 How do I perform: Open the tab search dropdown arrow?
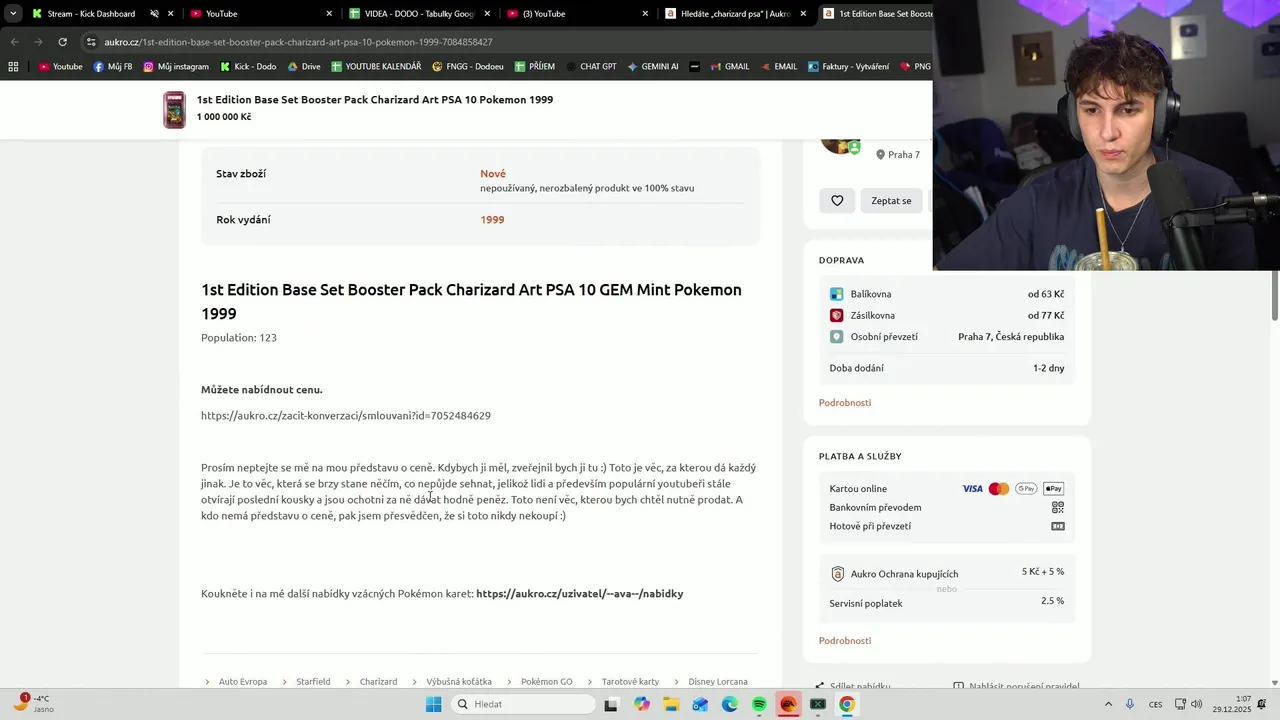pyautogui.click(x=13, y=14)
